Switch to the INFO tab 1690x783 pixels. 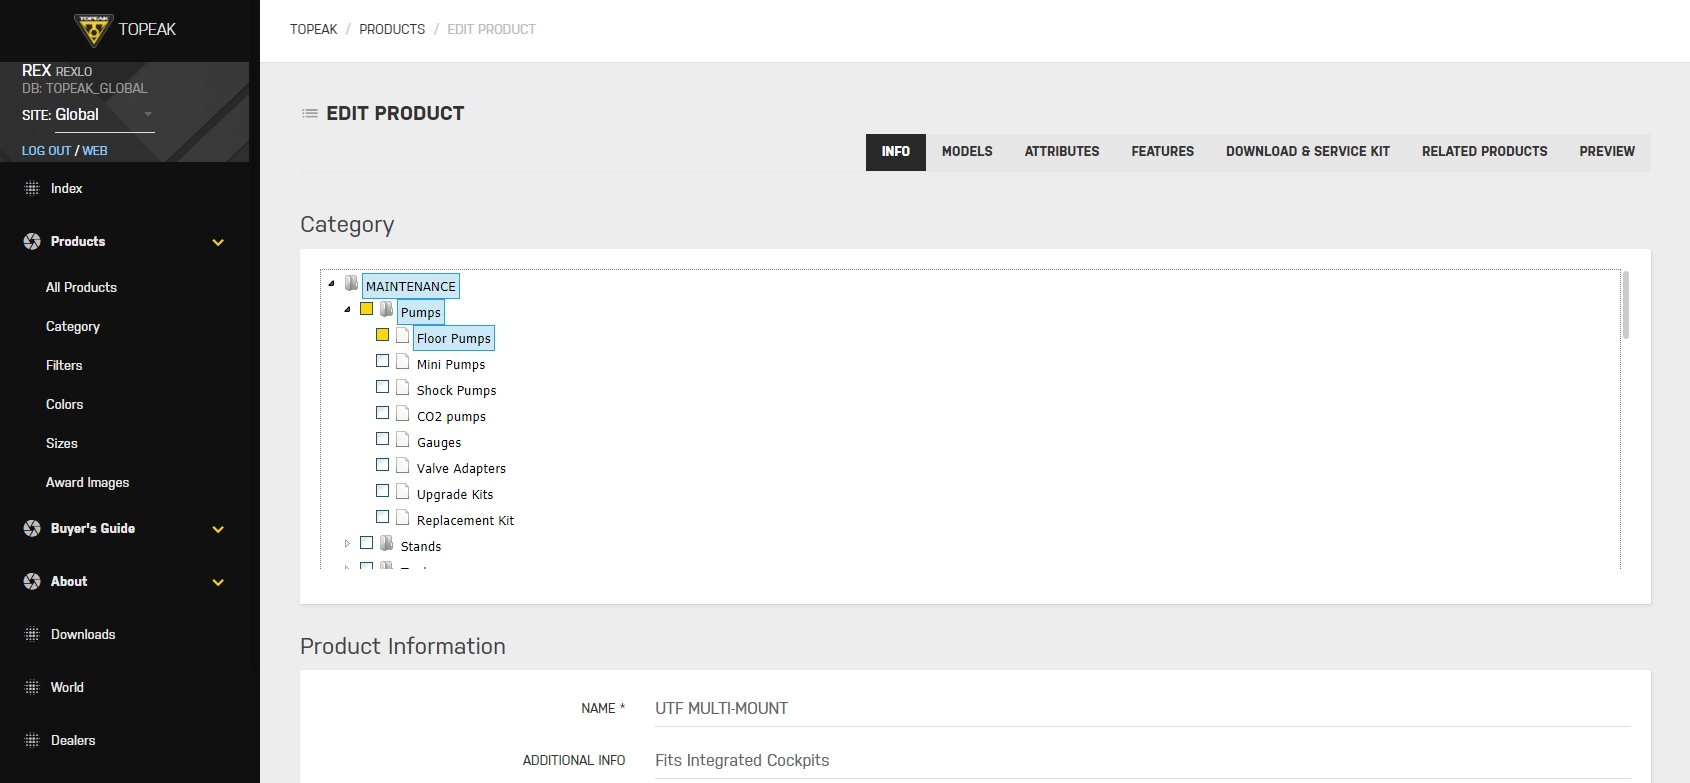click(896, 152)
